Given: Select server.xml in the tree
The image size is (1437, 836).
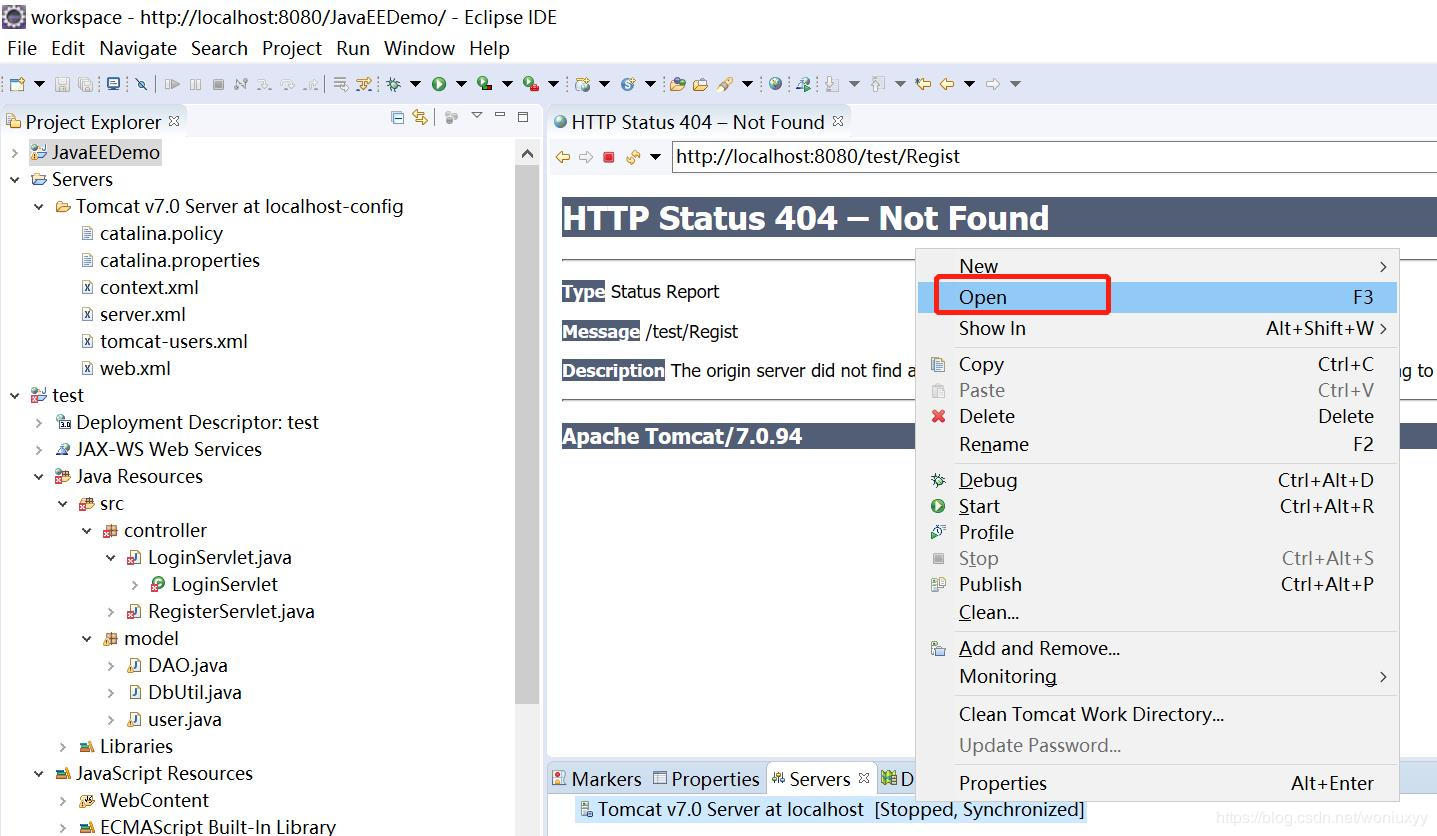Looking at the screenshot, I should 143,315.
